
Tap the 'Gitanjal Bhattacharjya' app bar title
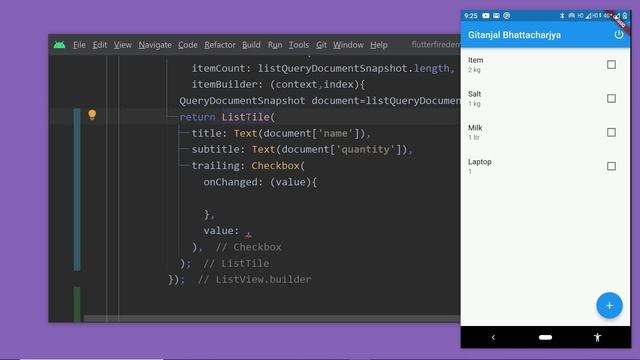(514, 35)
